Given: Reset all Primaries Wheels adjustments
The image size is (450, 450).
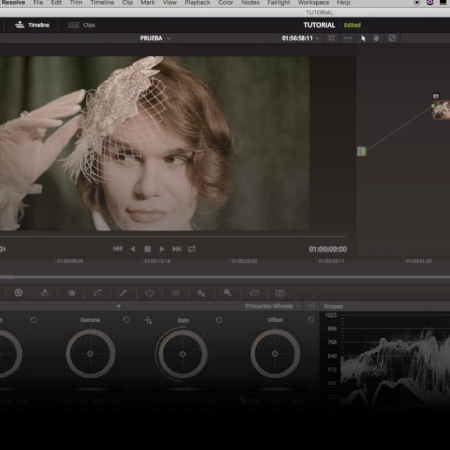Looking at the screenshot, I should coord(311,306).
